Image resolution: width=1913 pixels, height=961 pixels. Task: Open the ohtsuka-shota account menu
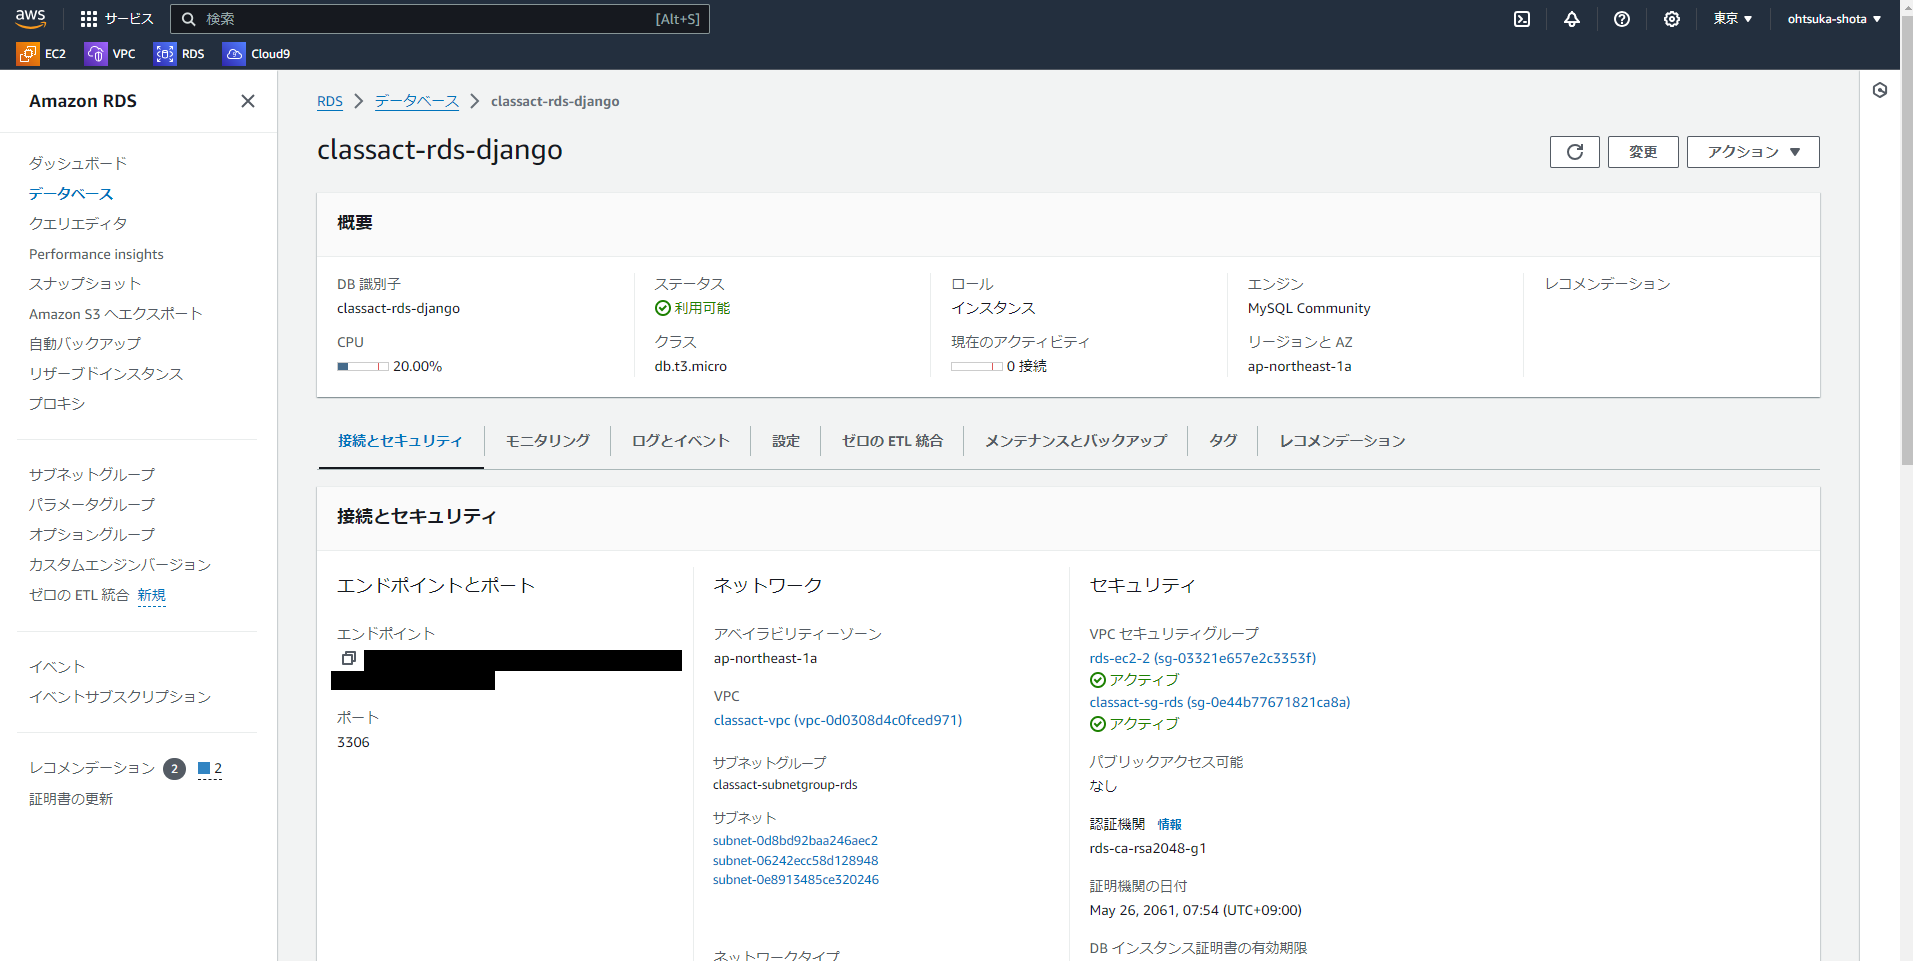pos(1835,19)
